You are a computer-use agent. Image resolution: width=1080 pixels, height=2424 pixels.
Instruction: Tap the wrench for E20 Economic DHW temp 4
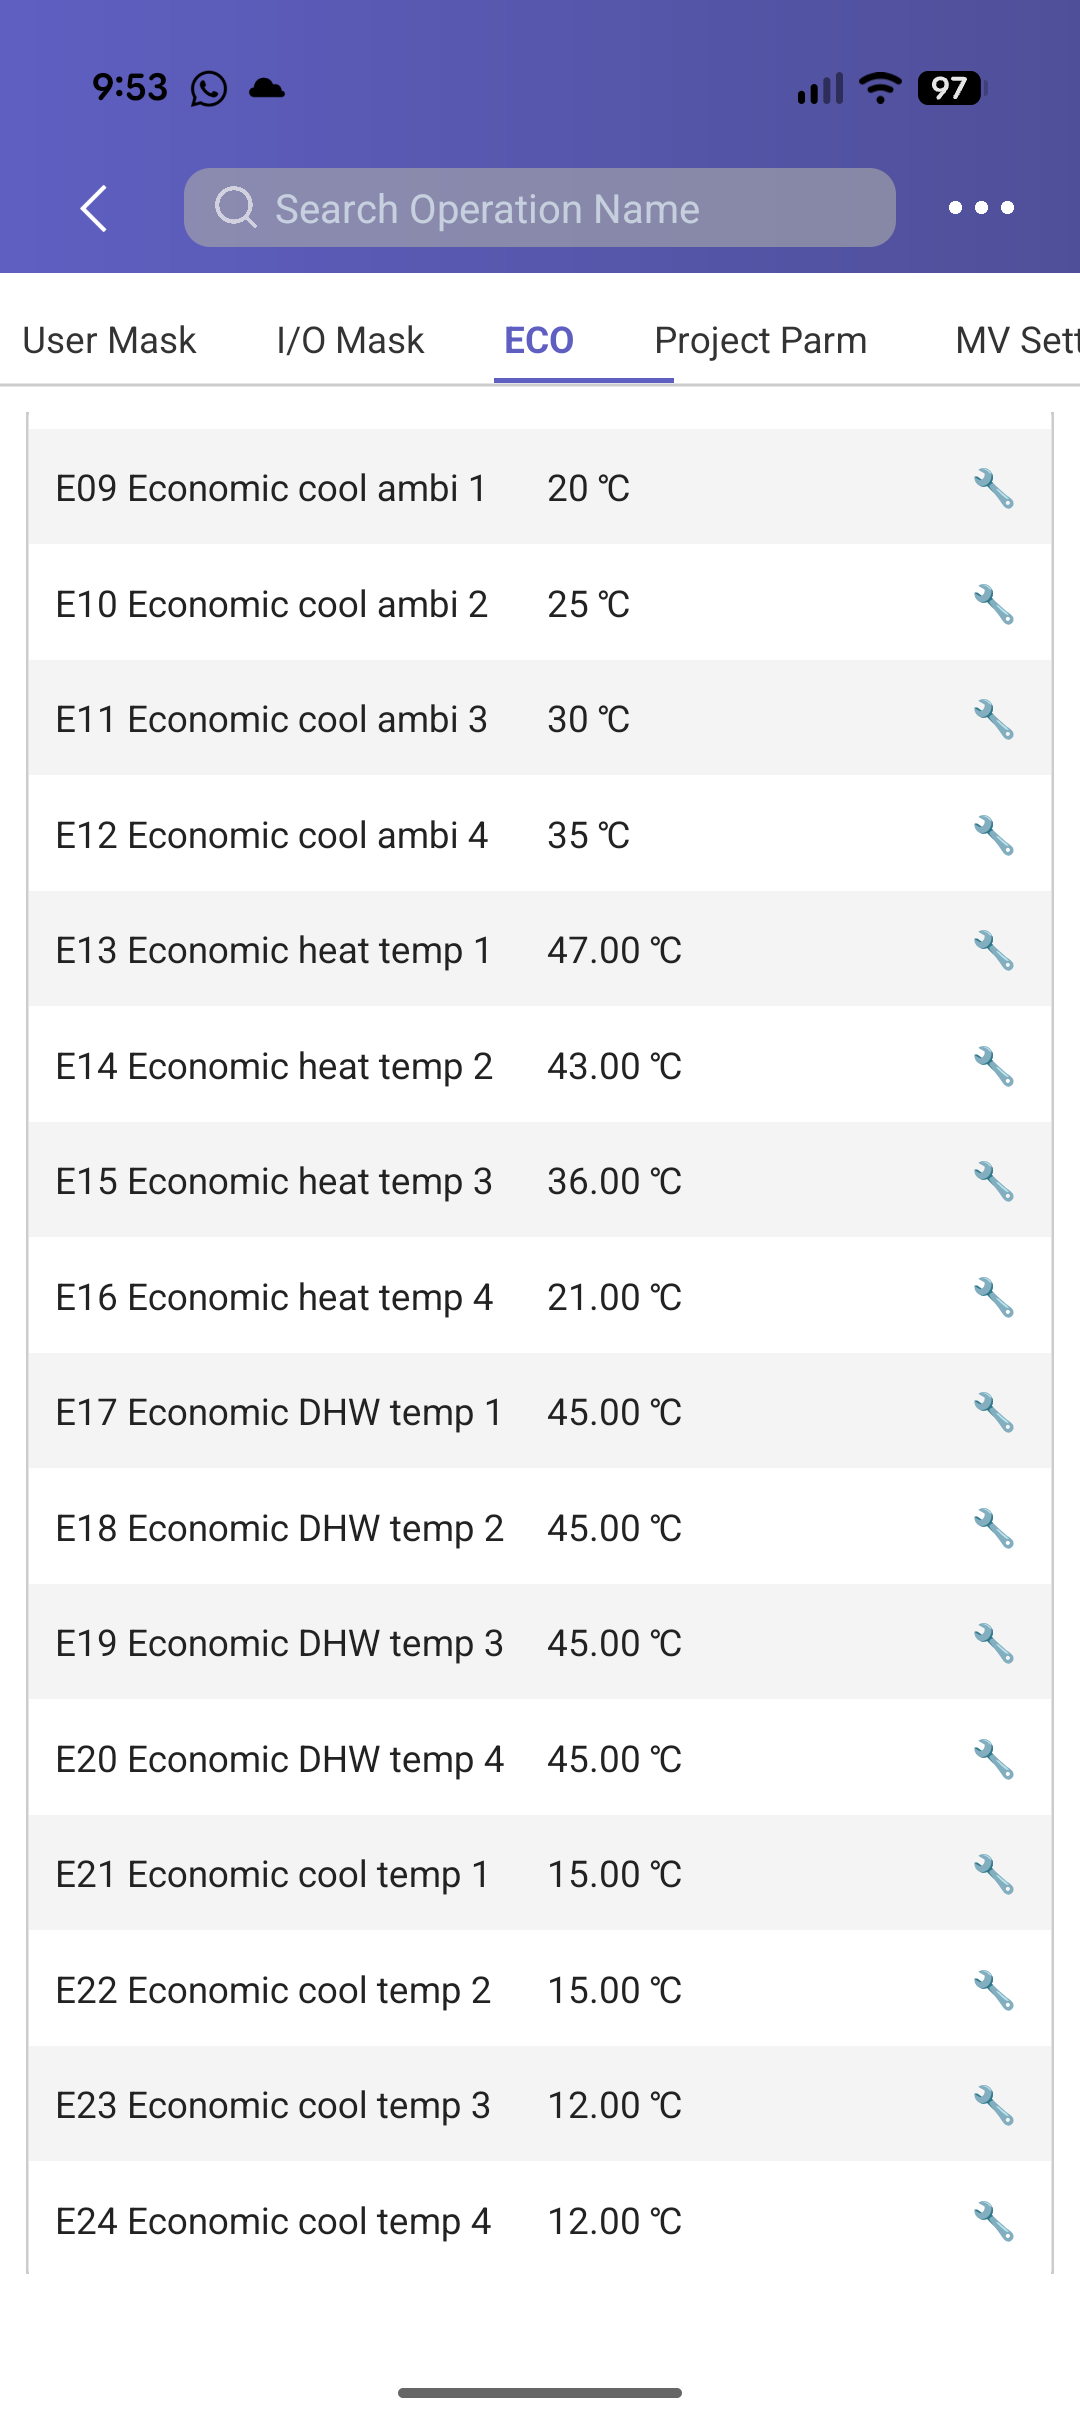[x=994, y=1760]
